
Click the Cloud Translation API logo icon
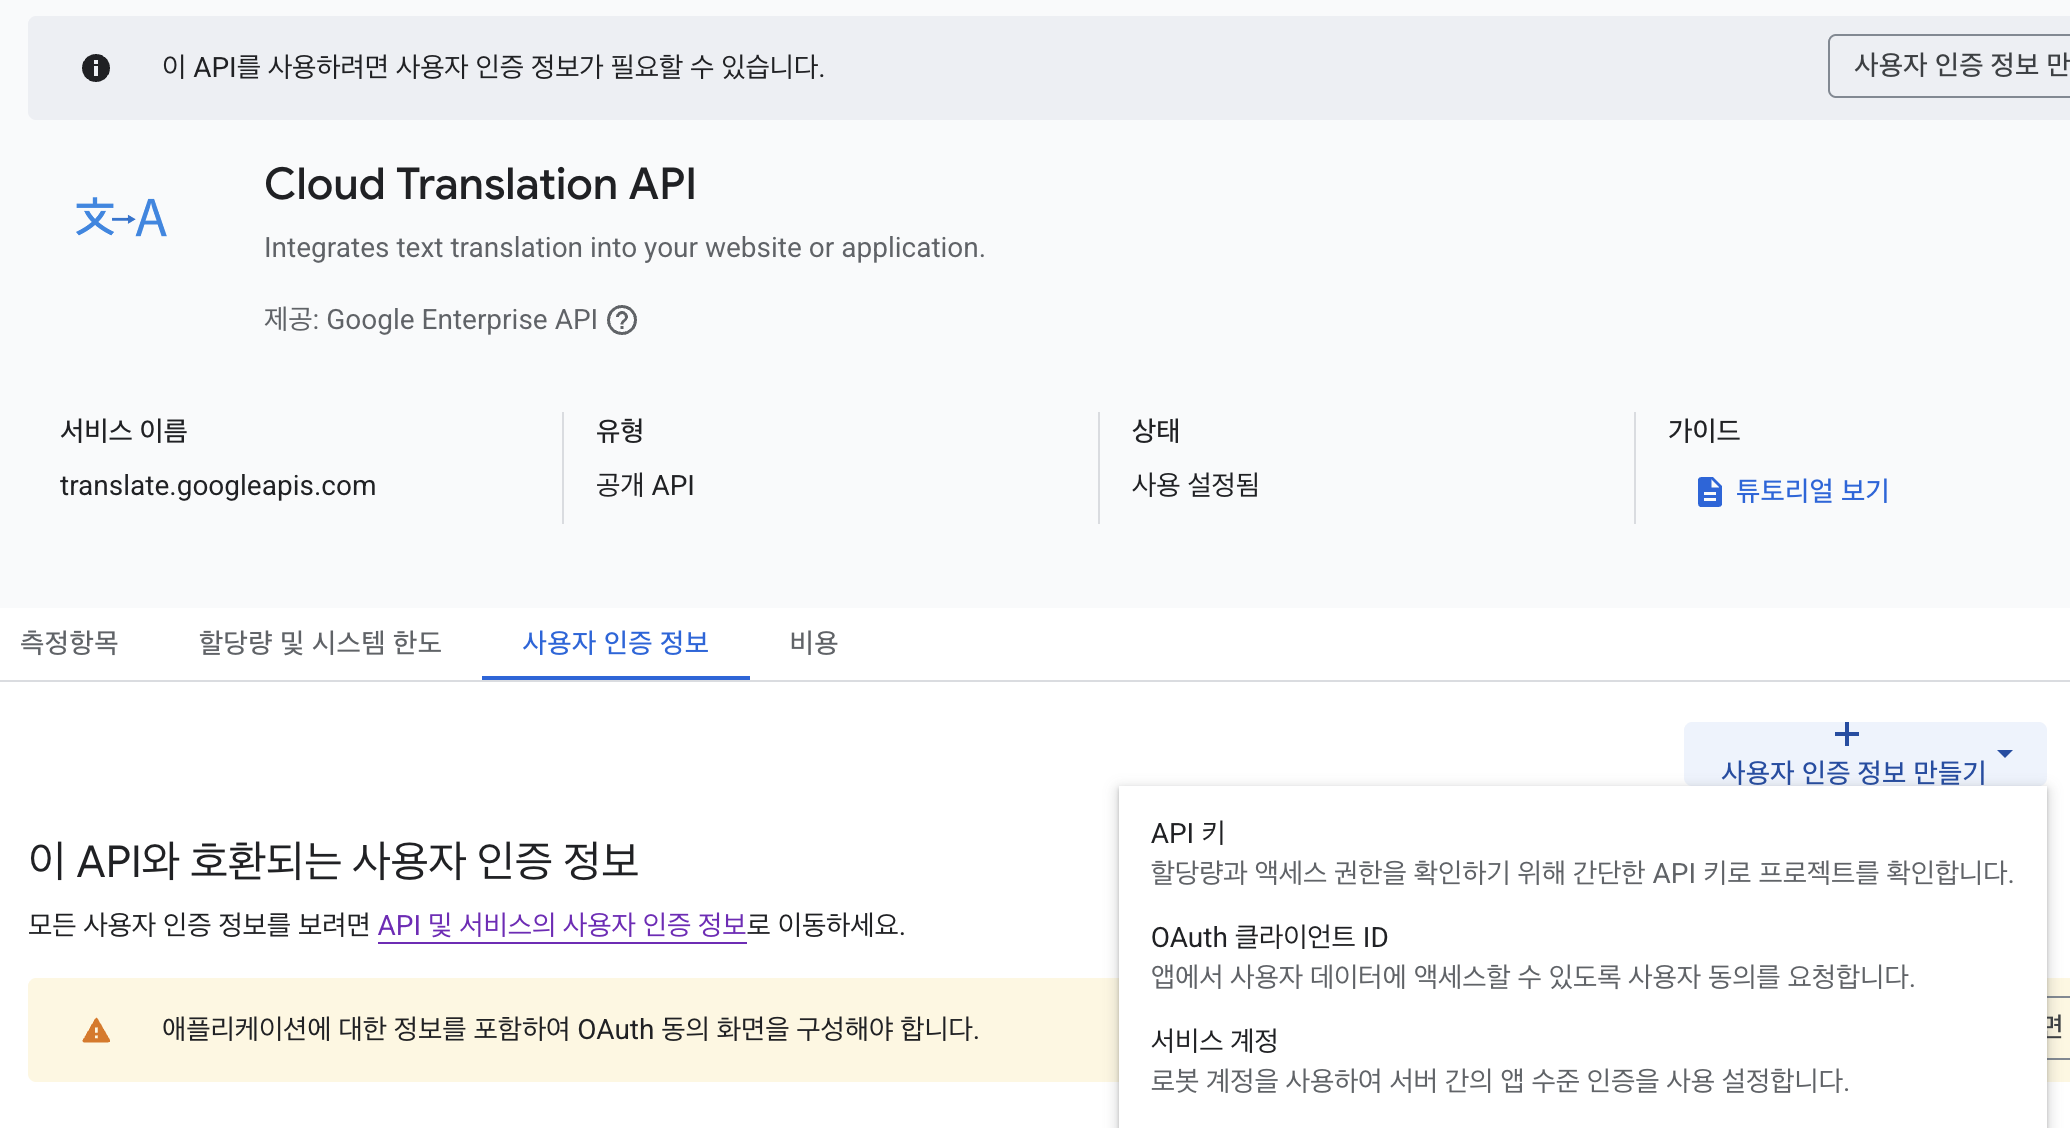121,217
